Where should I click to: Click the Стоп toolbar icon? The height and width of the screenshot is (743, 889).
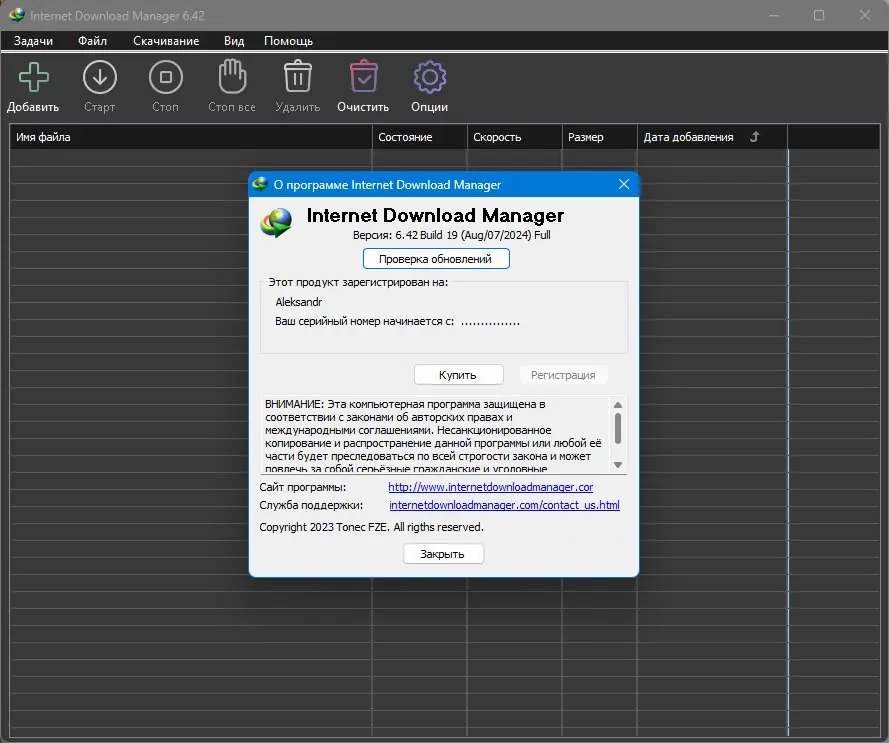click(x=166, y=77)
